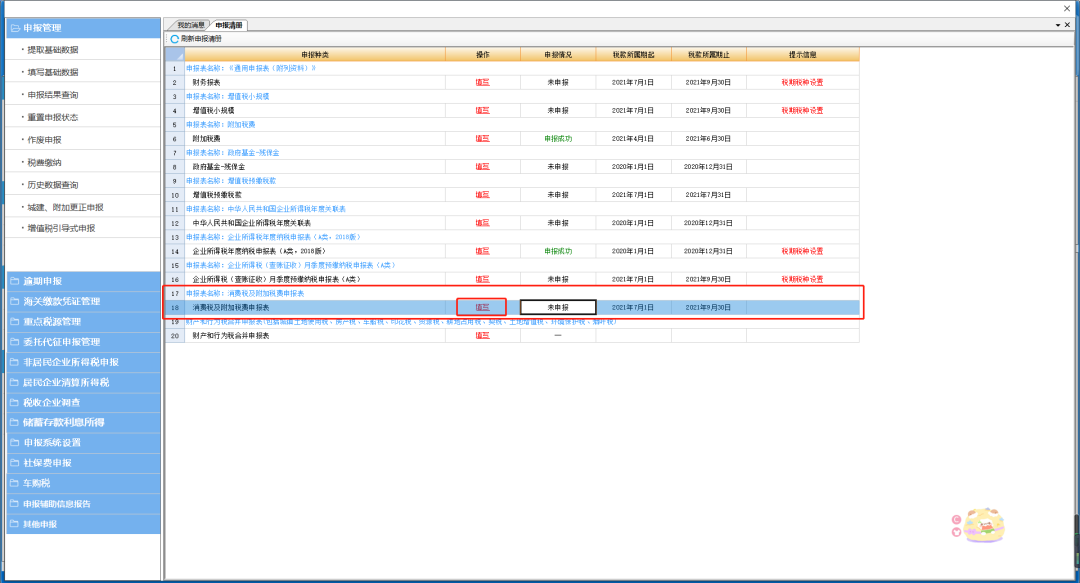Viewport: 1080px width, 583px height.
Task: Select row number 10 header
Action: click(175, 195)
